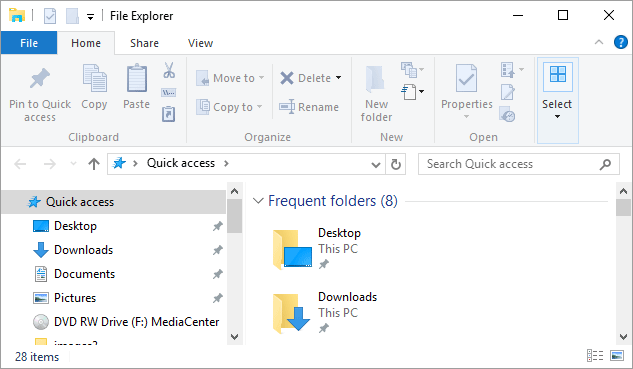Click navigation pane scrollbar up arrow

pyautogui.click(x=235, y=191)
